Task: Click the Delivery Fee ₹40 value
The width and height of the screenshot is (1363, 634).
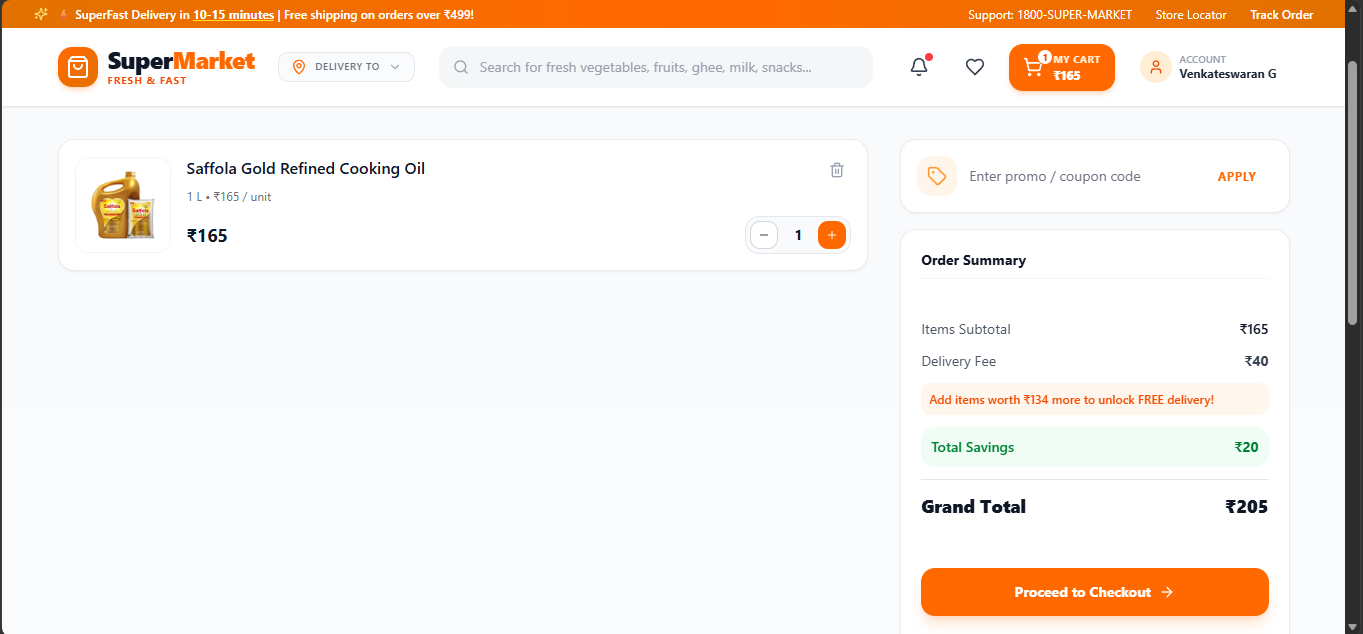Action: (1256, 361)
